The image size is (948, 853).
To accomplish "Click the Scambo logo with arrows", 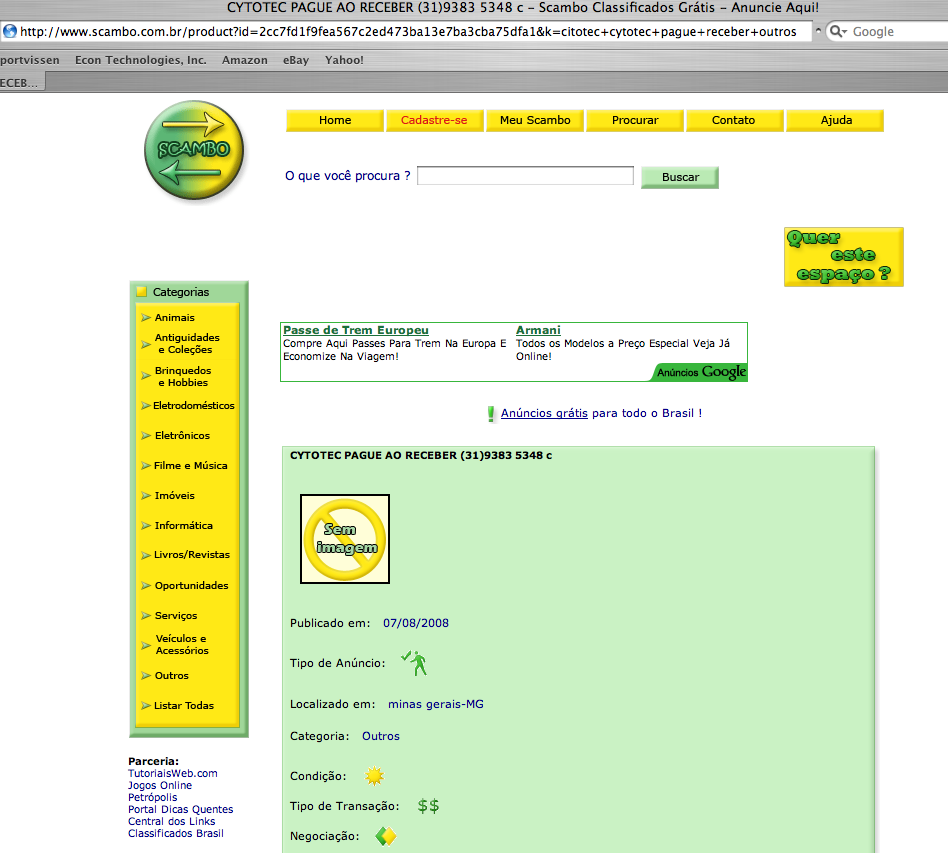I will click(x=194, y=152).
